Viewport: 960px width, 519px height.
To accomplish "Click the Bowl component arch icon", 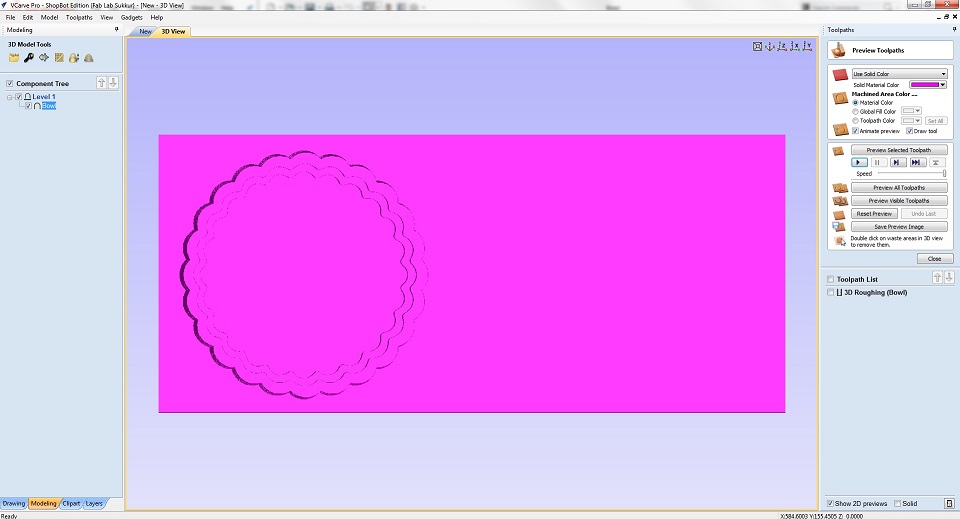I will (37, 106).
